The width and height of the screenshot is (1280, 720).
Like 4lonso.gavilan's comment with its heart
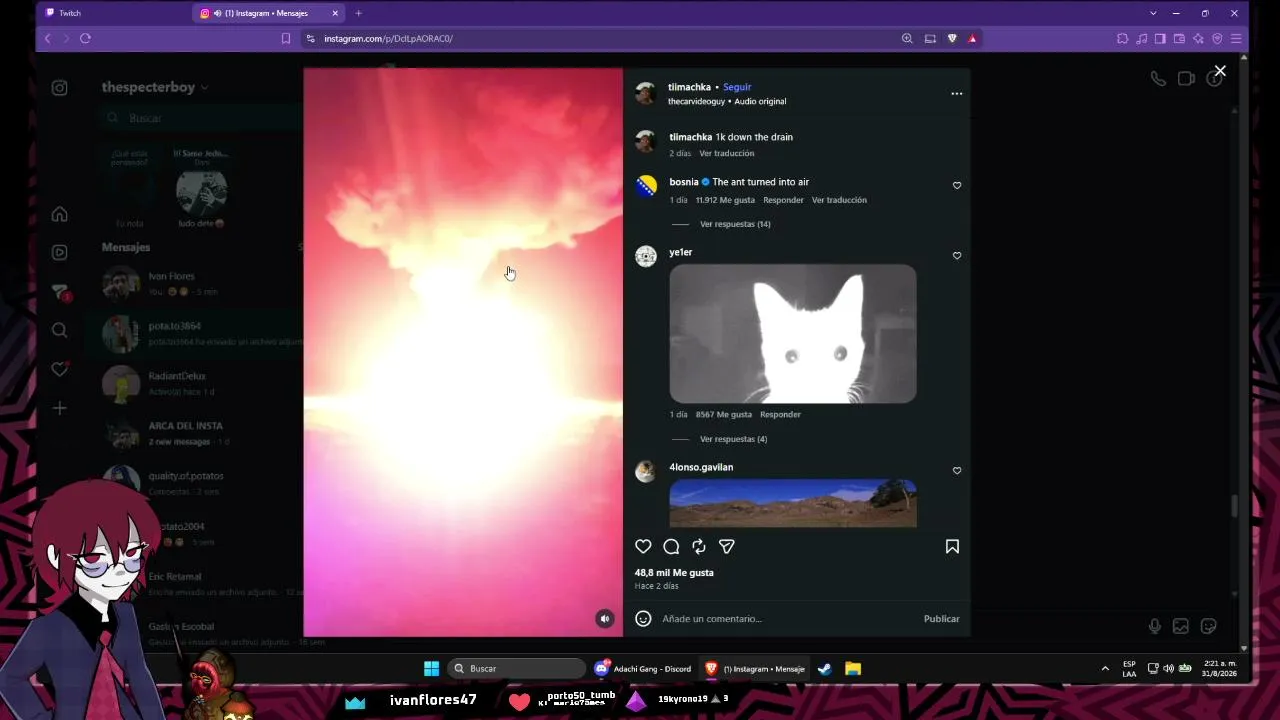click(x=957, y=470)
